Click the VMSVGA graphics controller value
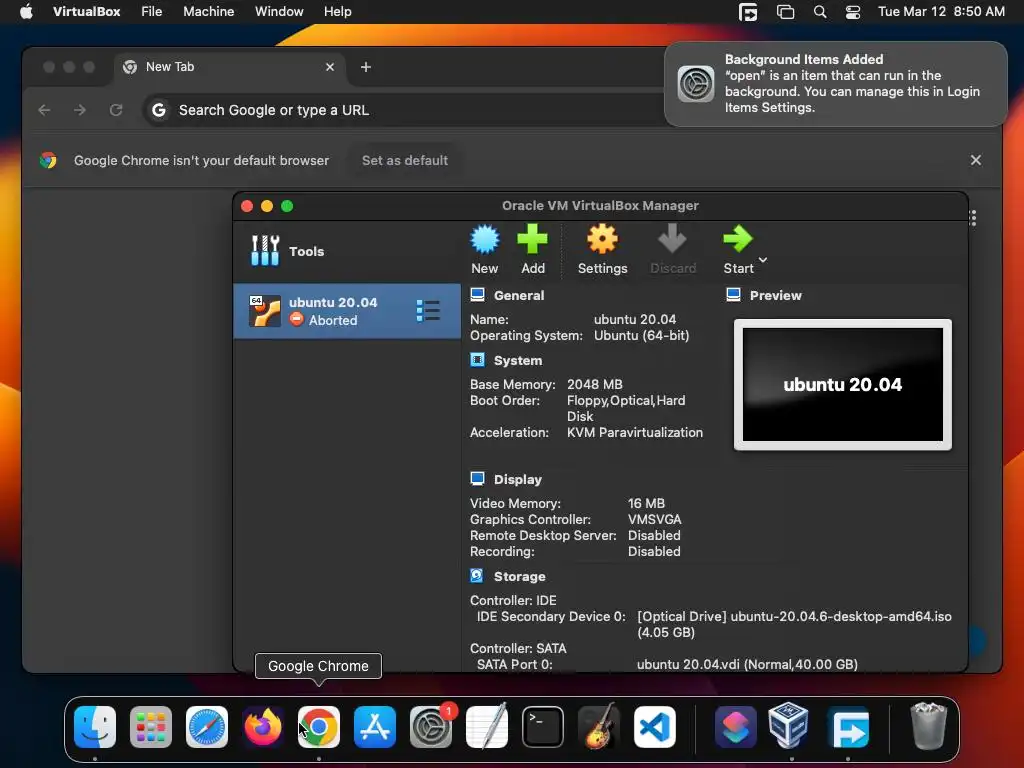Image resolution: width=1024 pixels, height=768 pixels. (x=654, y=520)
